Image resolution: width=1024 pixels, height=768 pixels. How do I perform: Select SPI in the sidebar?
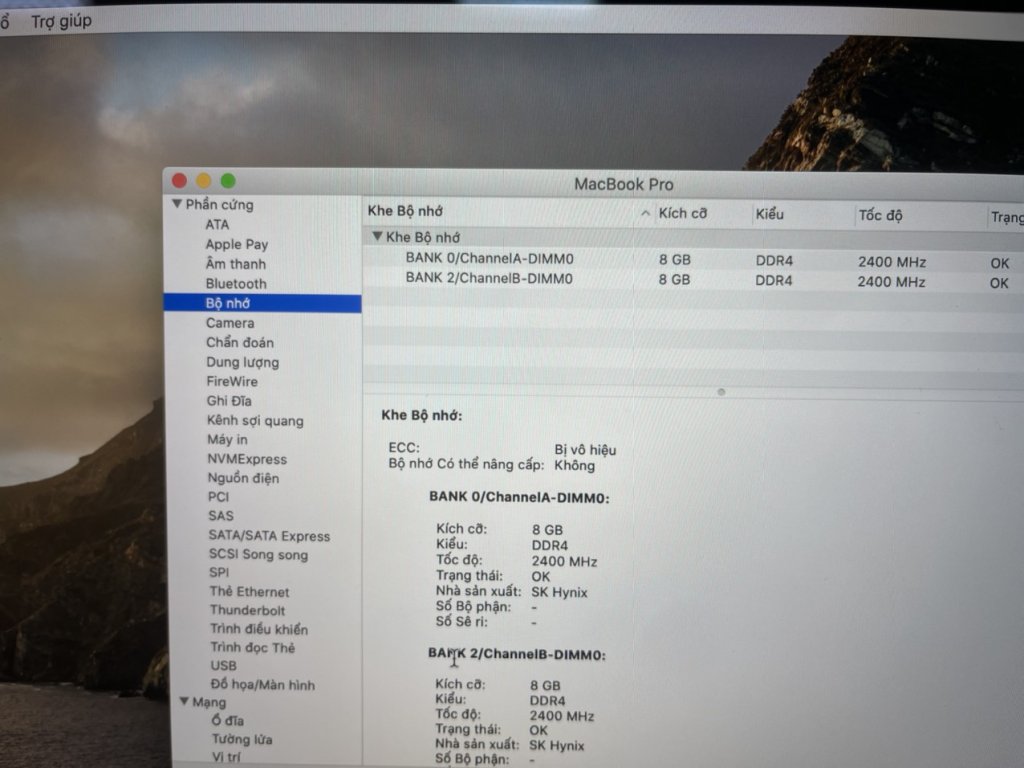tap(219, 573)
